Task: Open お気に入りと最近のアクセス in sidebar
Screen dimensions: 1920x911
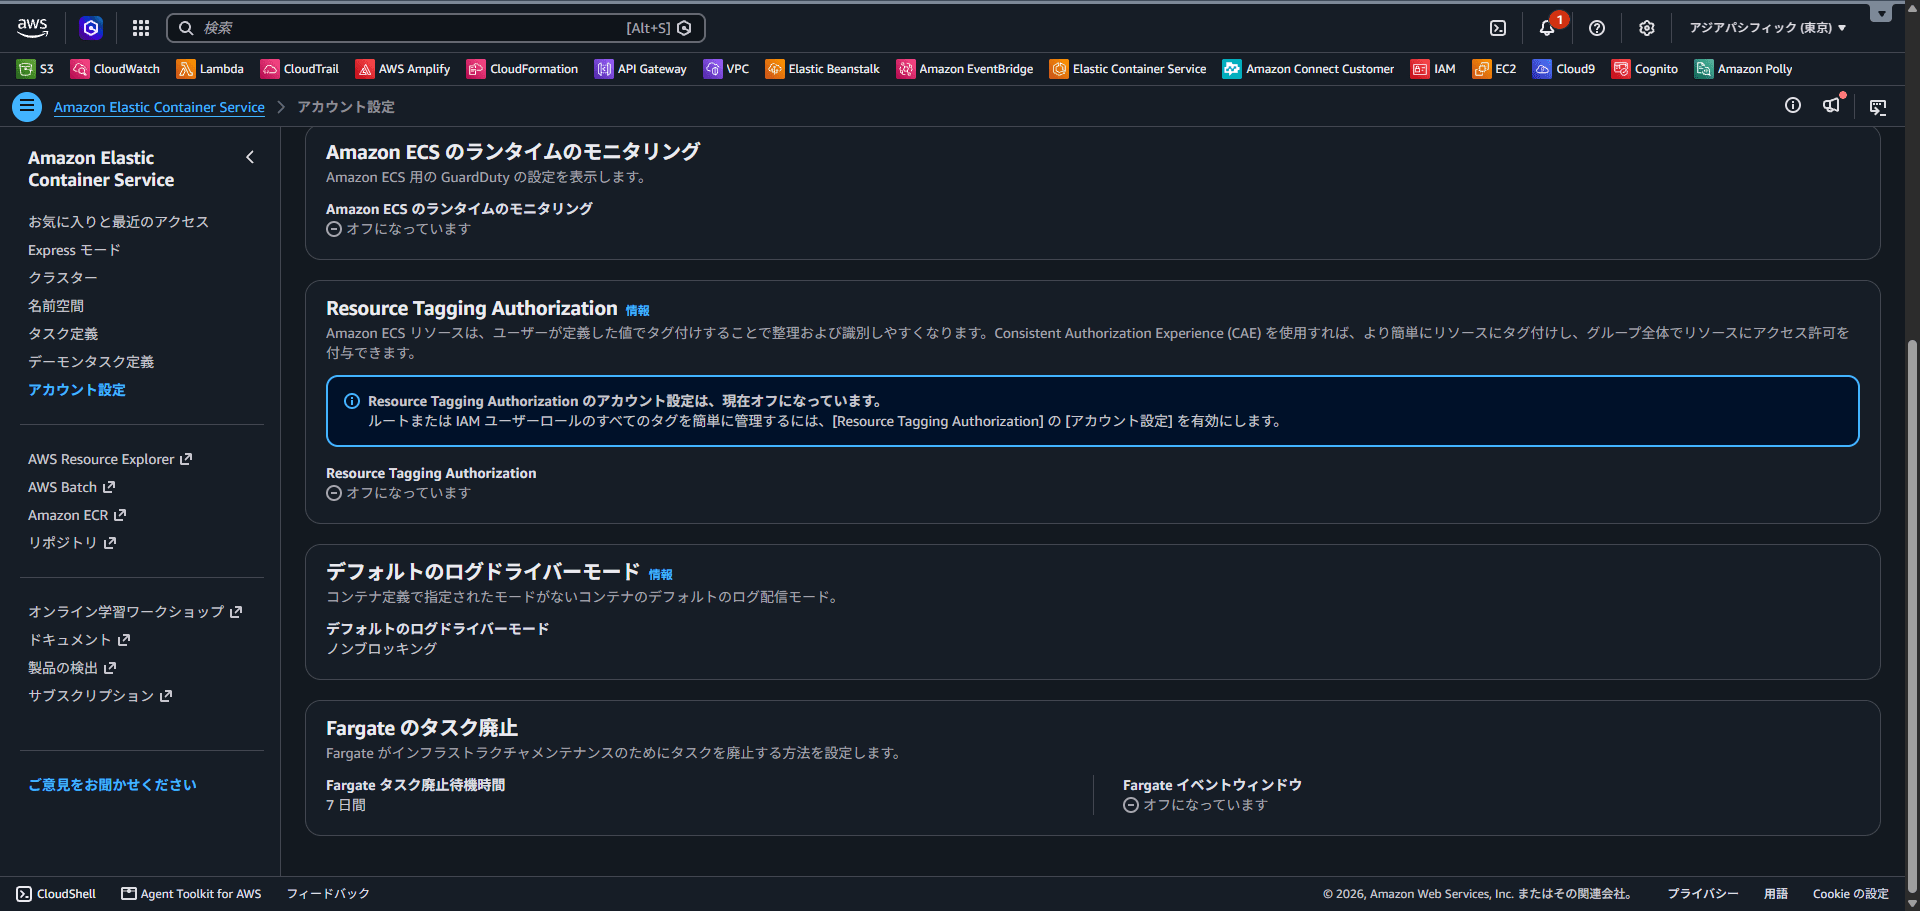Action: pyautogui.click(x=118, y=222)
